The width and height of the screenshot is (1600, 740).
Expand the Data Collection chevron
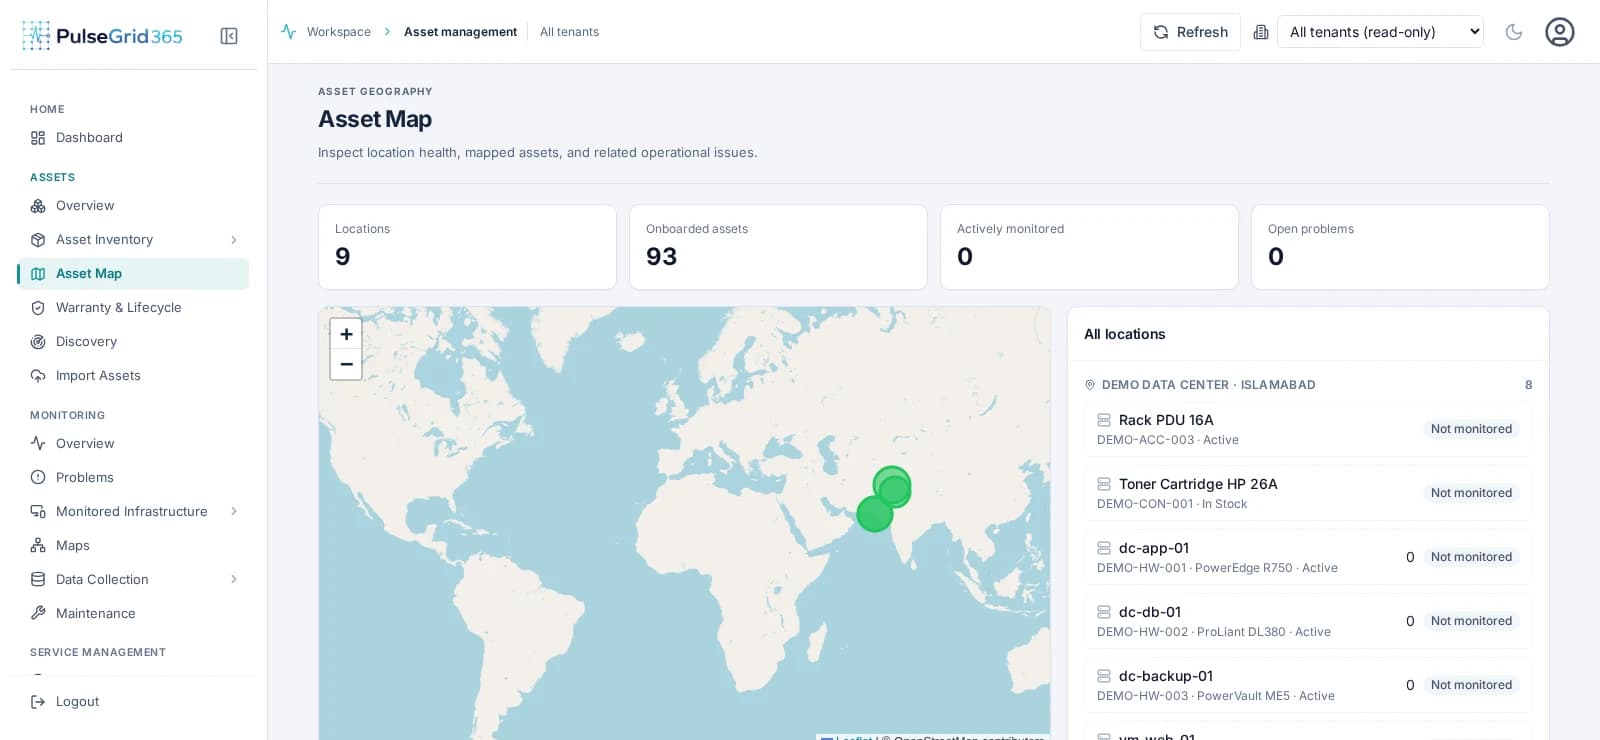(x=234, y=580)
